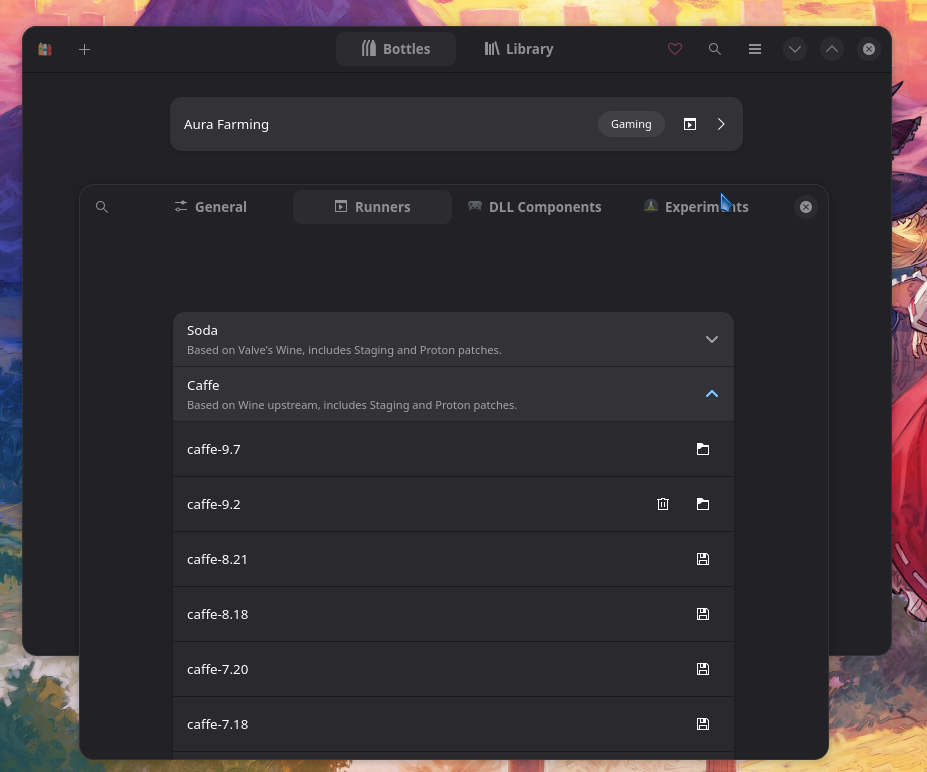This screenshot has width=927, height=772.
Task: Download and install caffe-8.21
Action: (x=703, y=559)
